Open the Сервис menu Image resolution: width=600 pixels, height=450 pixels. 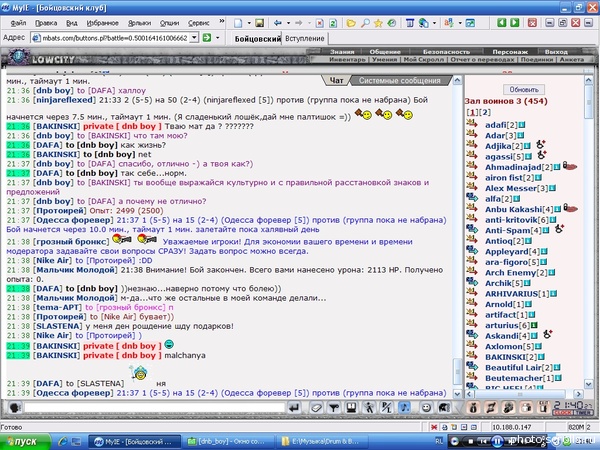pos(199,23)
